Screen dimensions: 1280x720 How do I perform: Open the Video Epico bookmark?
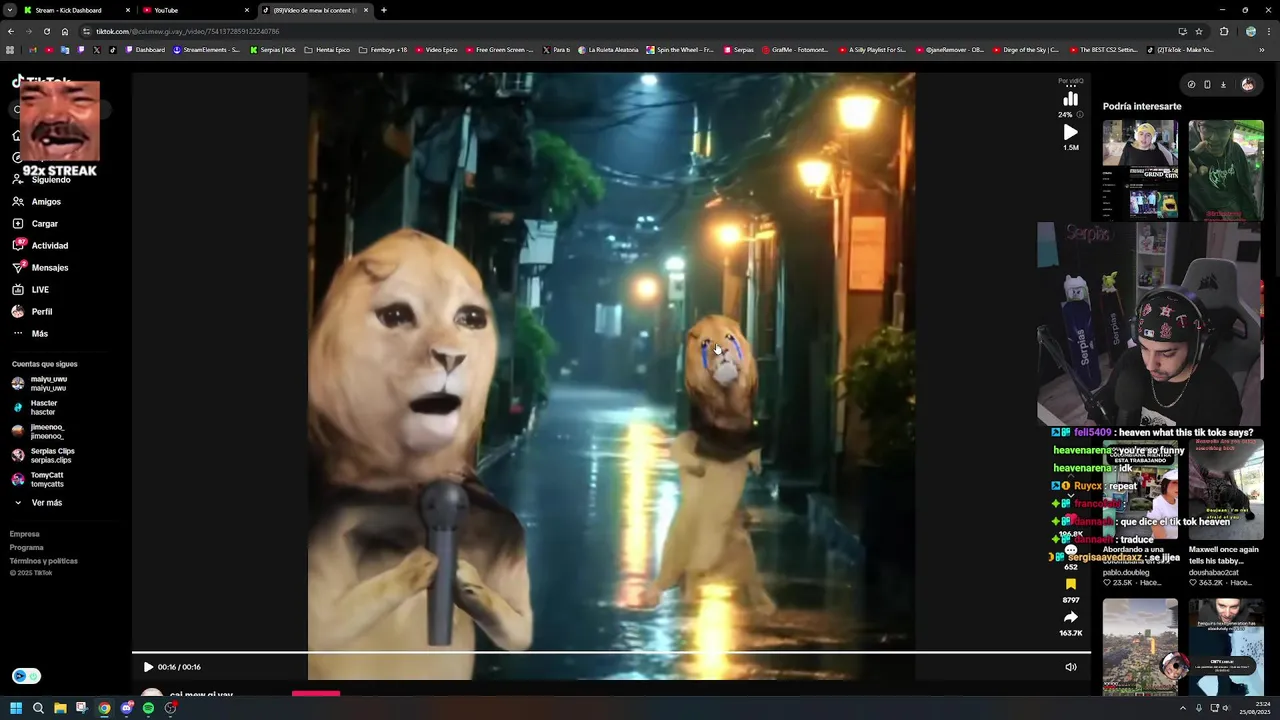(436, 50)
